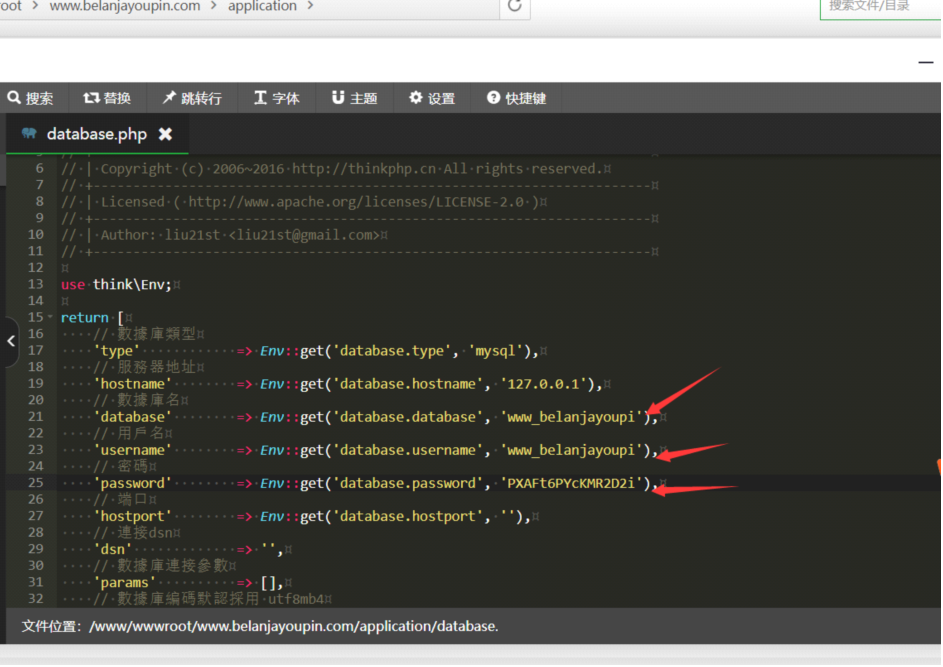The width and height of the screenshot is (943, 667).
Task: Open the 搜索 search tool
Action: 31,98
